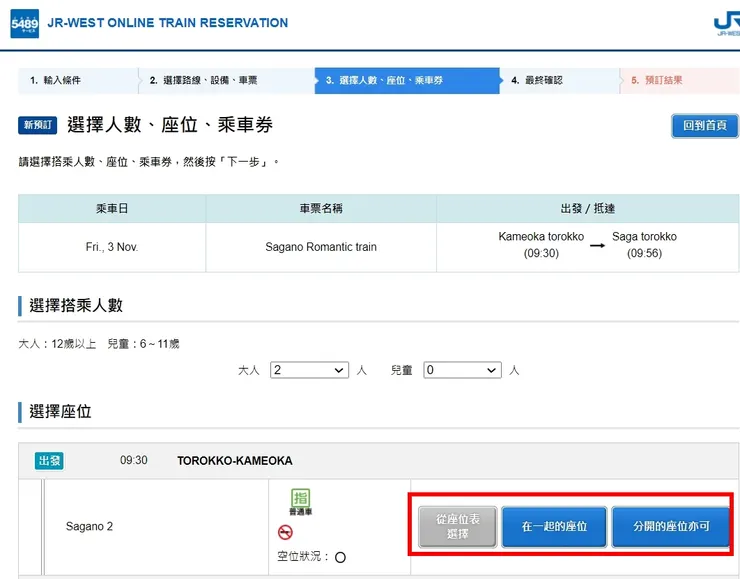This screenshot has height=579, width=740.
Task: Click TOROKKO-KAMEOKA station heading
Action: [235, 461]
